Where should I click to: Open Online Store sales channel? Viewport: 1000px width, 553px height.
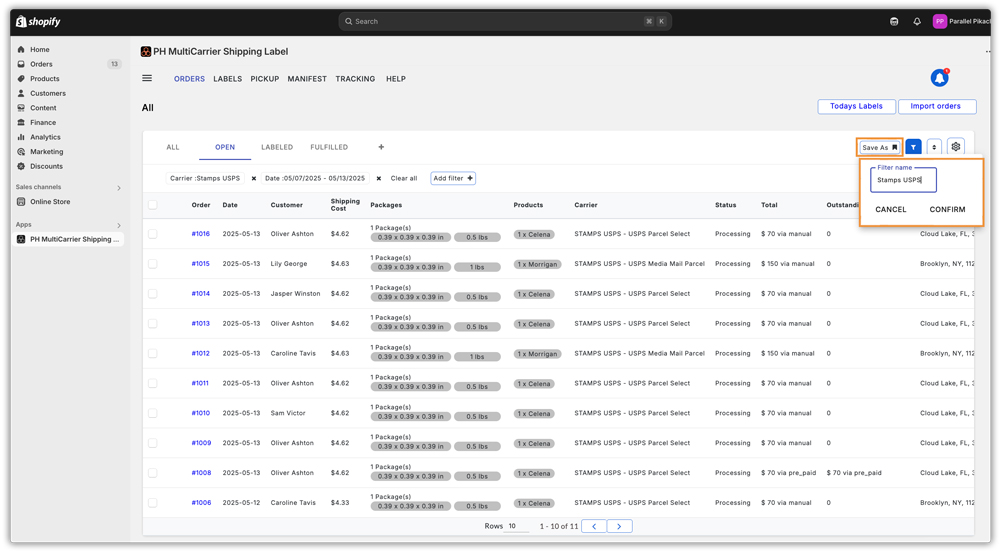50,202
